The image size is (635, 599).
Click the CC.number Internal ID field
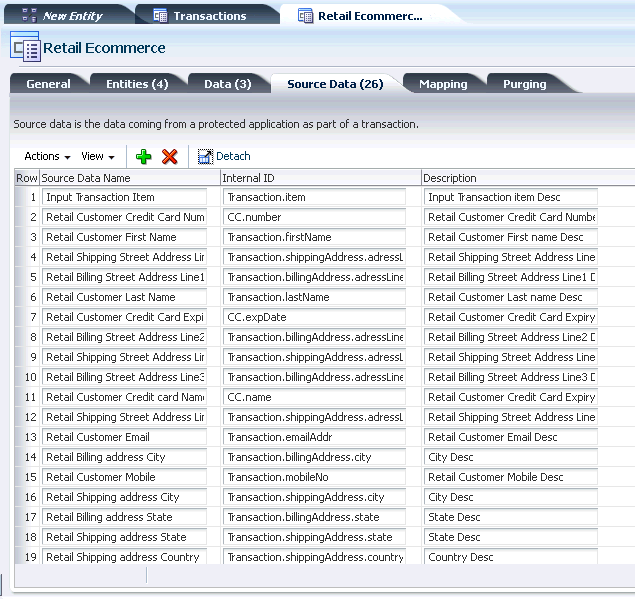point(313,217)
